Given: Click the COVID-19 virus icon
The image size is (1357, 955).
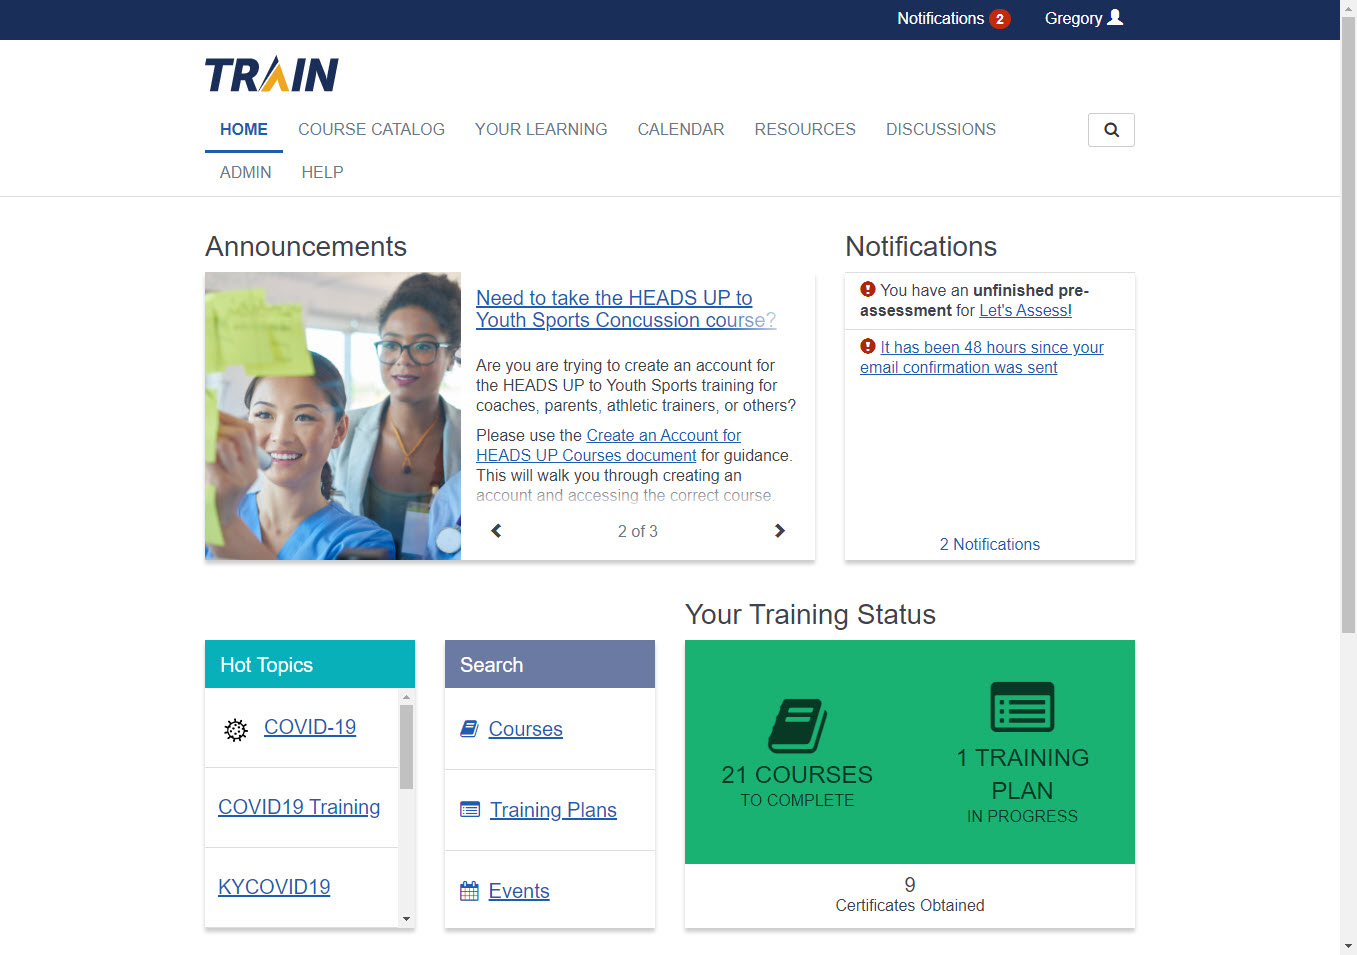Looking at the screenshot, I should [236, 730].
